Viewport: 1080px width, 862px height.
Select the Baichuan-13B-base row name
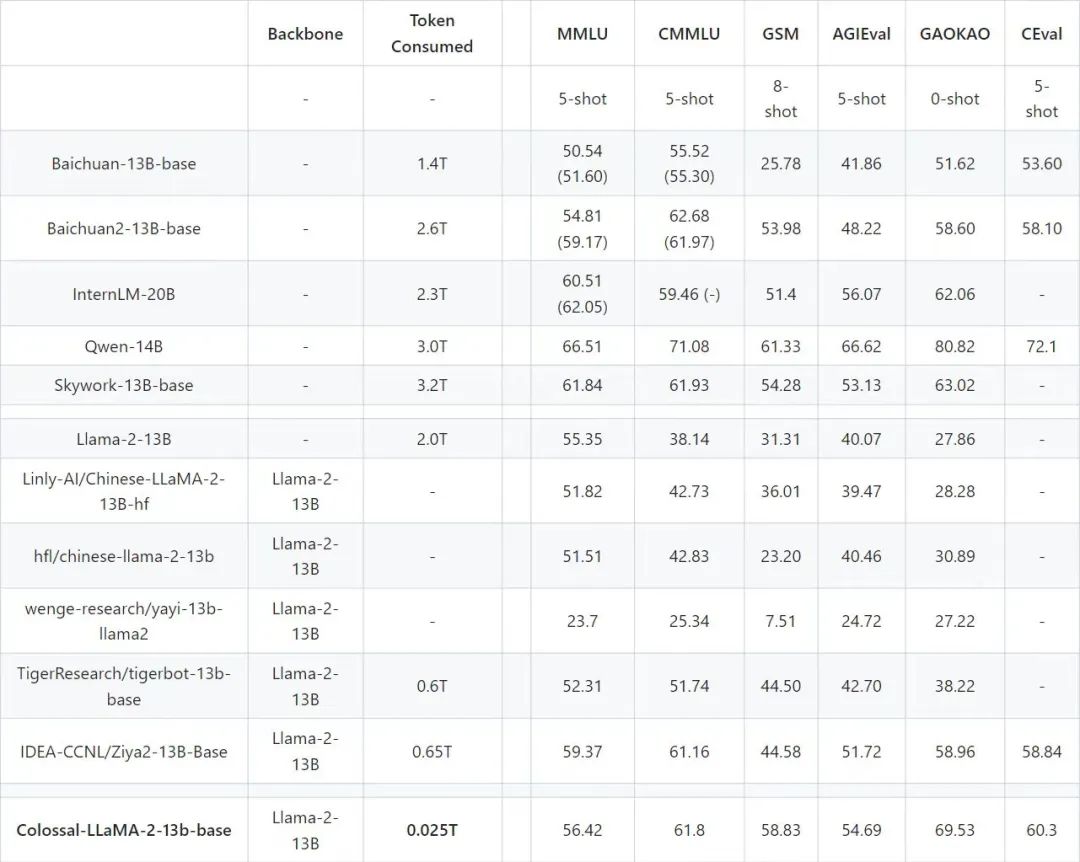click(x=124, y=163)
